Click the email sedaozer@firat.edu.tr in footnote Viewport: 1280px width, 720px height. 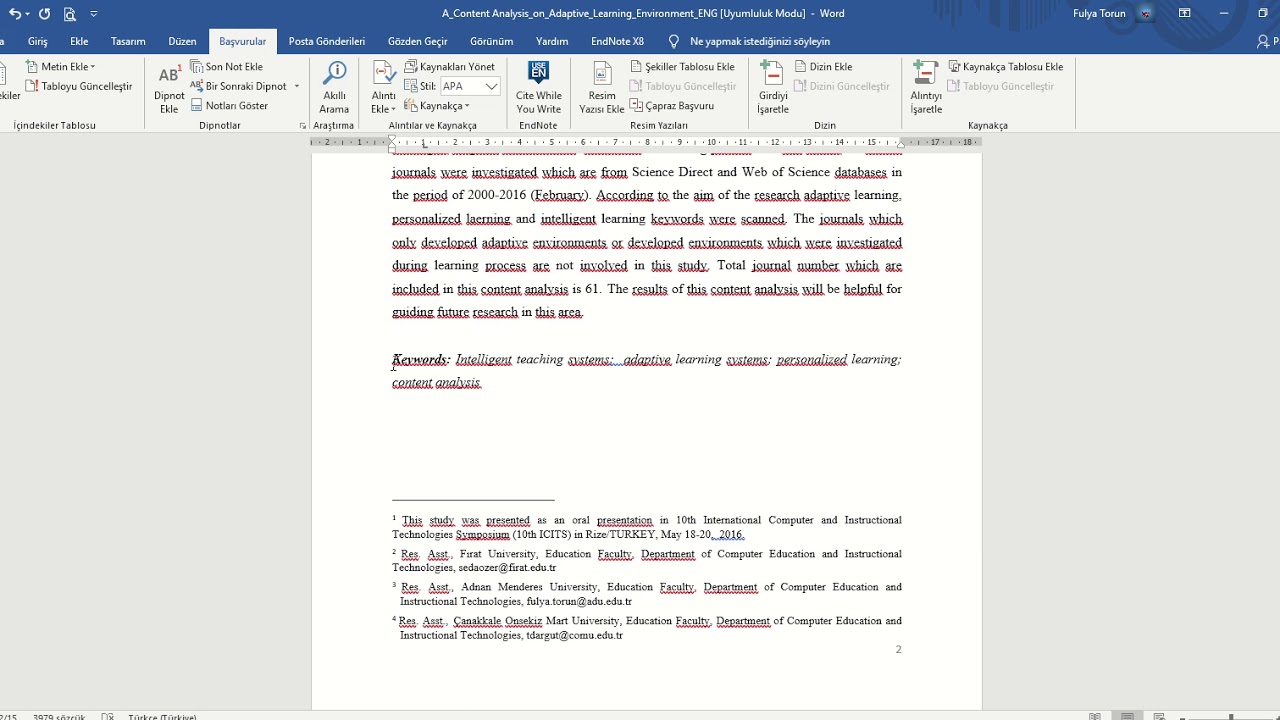tap(507, 568)
